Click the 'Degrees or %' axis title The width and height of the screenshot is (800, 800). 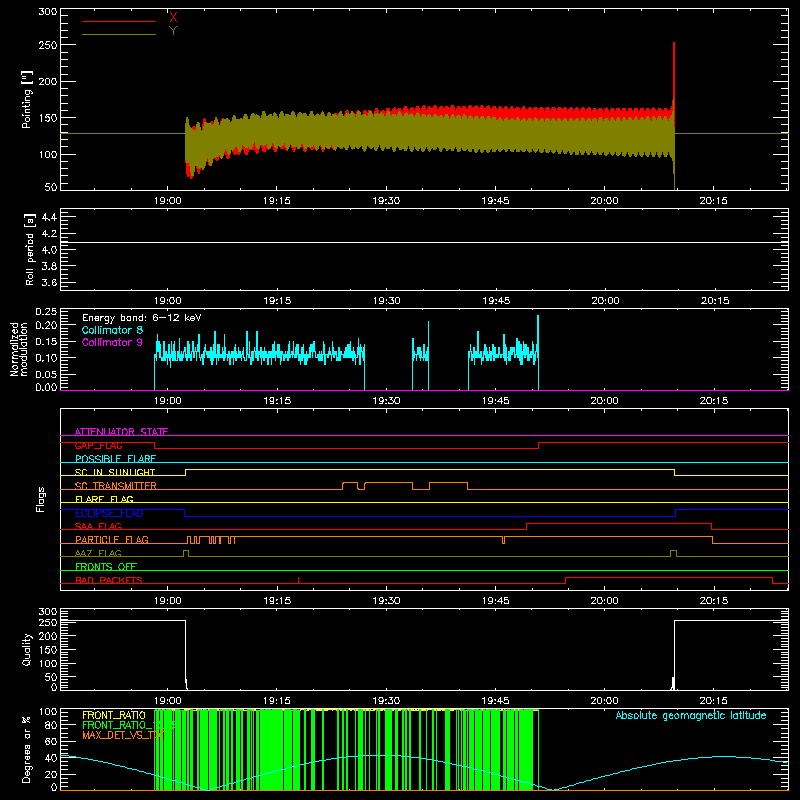[x=27, y=749]
